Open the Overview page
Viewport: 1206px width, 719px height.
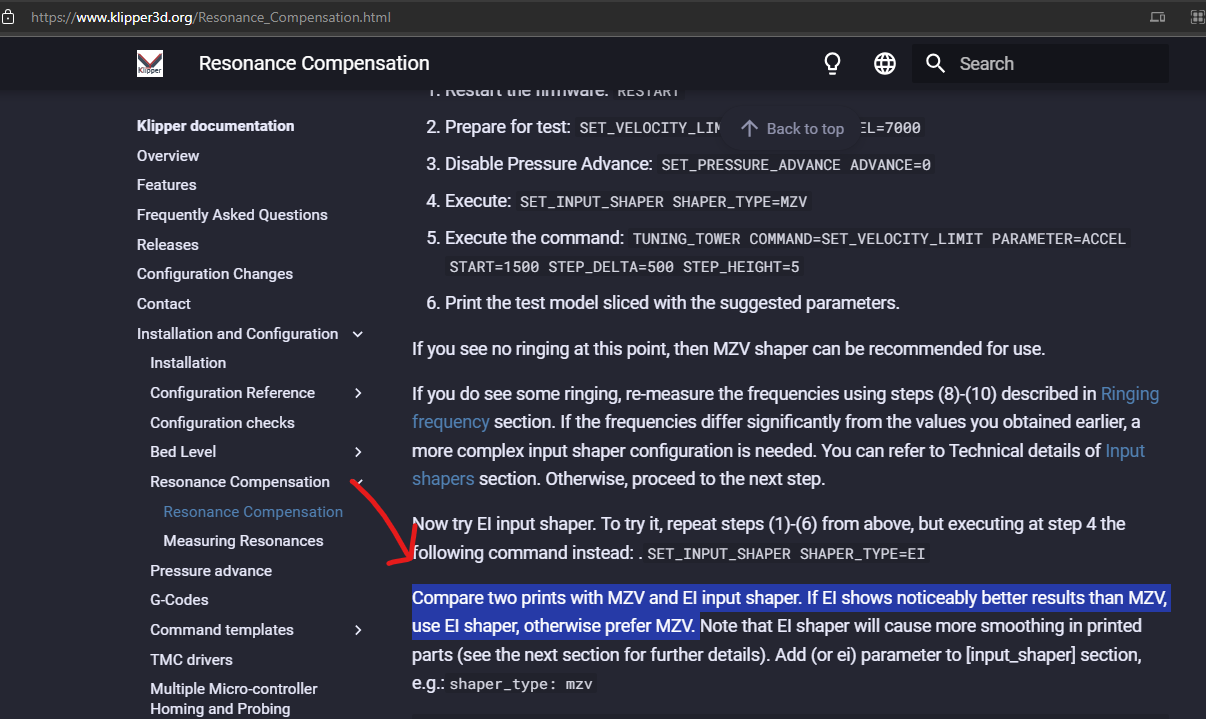(x=168, y=156)
